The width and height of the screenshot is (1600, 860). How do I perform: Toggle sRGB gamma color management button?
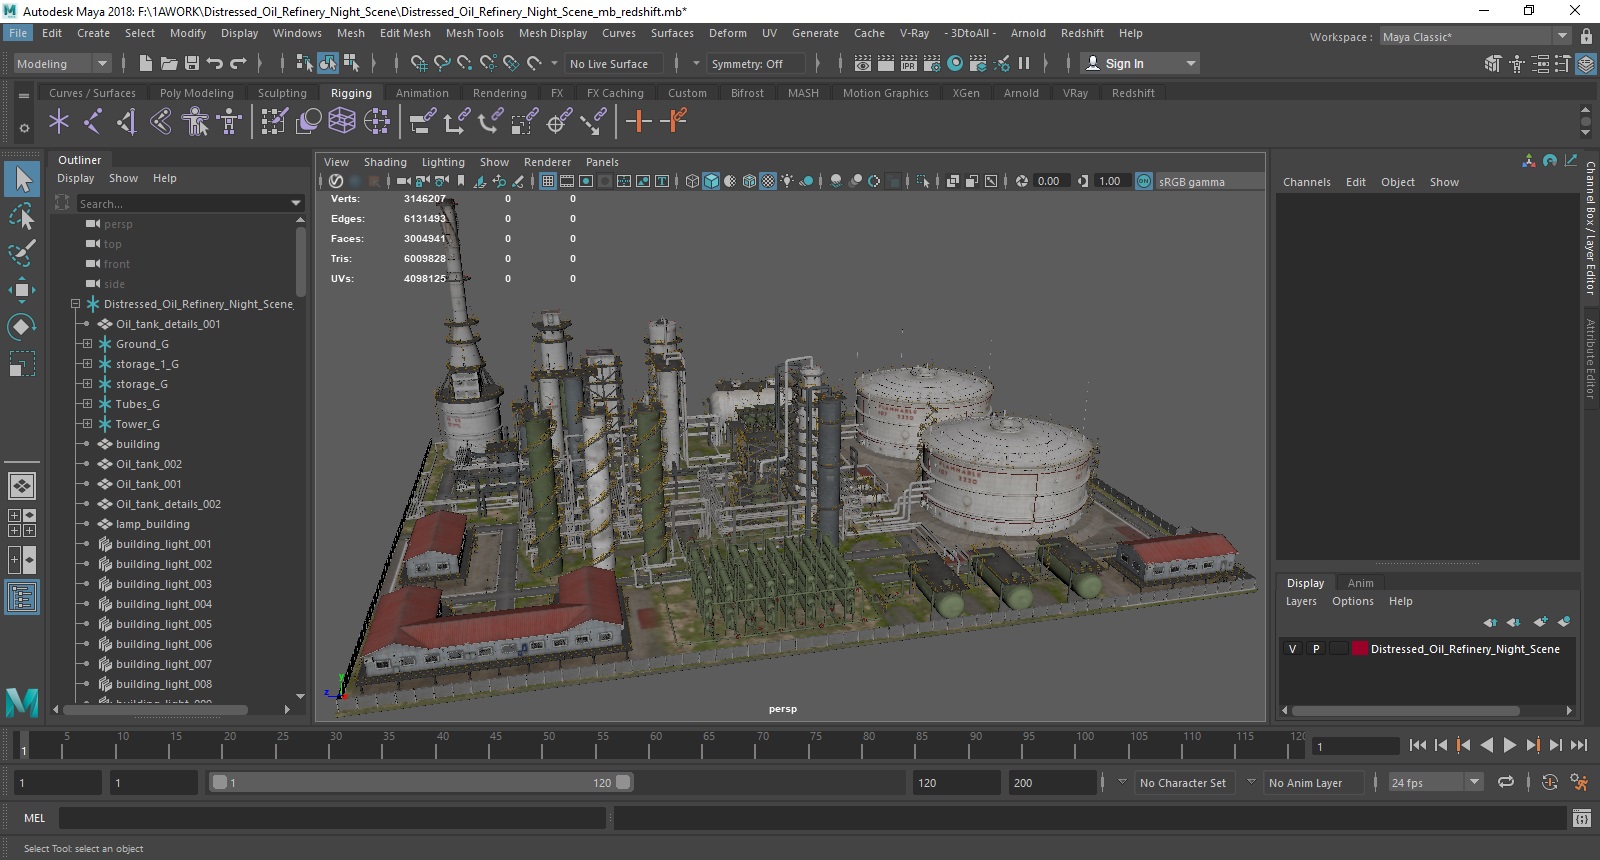pos(1144,181)
